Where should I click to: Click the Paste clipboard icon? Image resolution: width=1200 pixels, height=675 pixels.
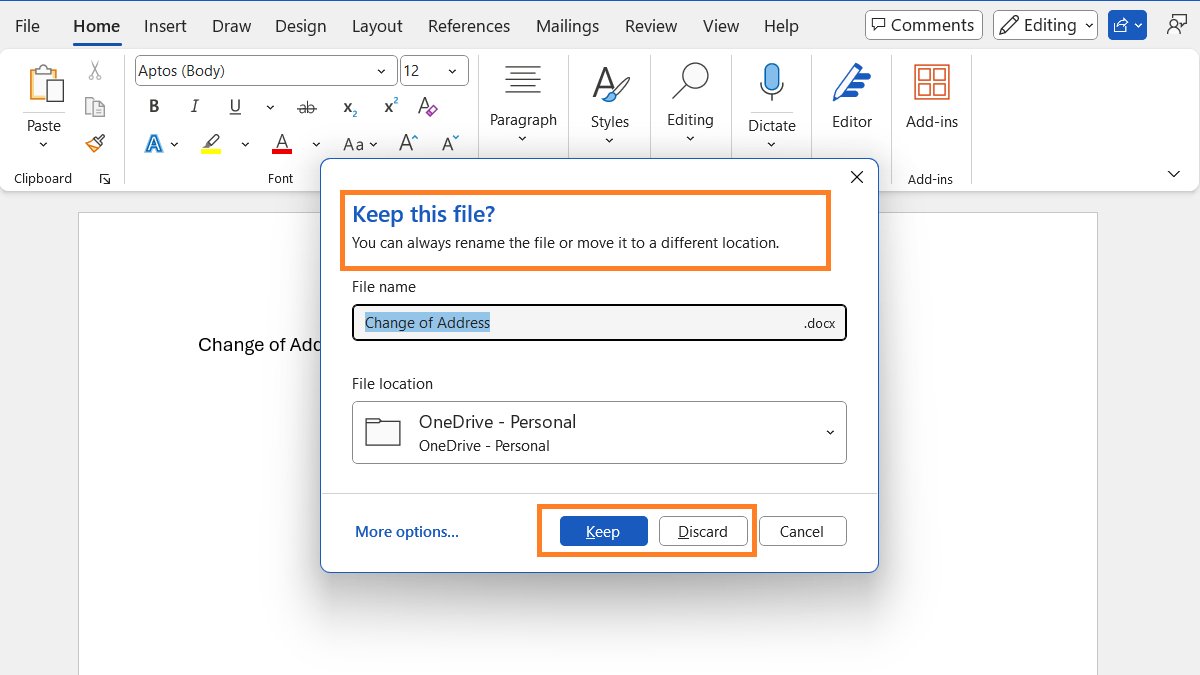(x=44, y=86)
